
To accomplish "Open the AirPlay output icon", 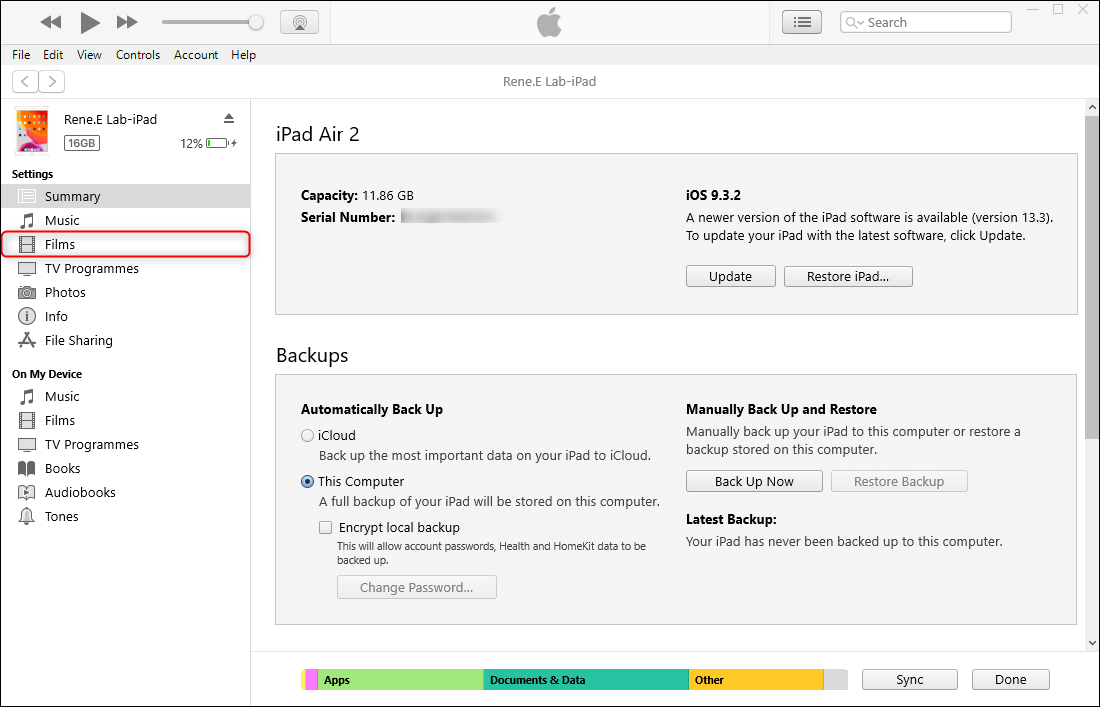I will (300, 22).
